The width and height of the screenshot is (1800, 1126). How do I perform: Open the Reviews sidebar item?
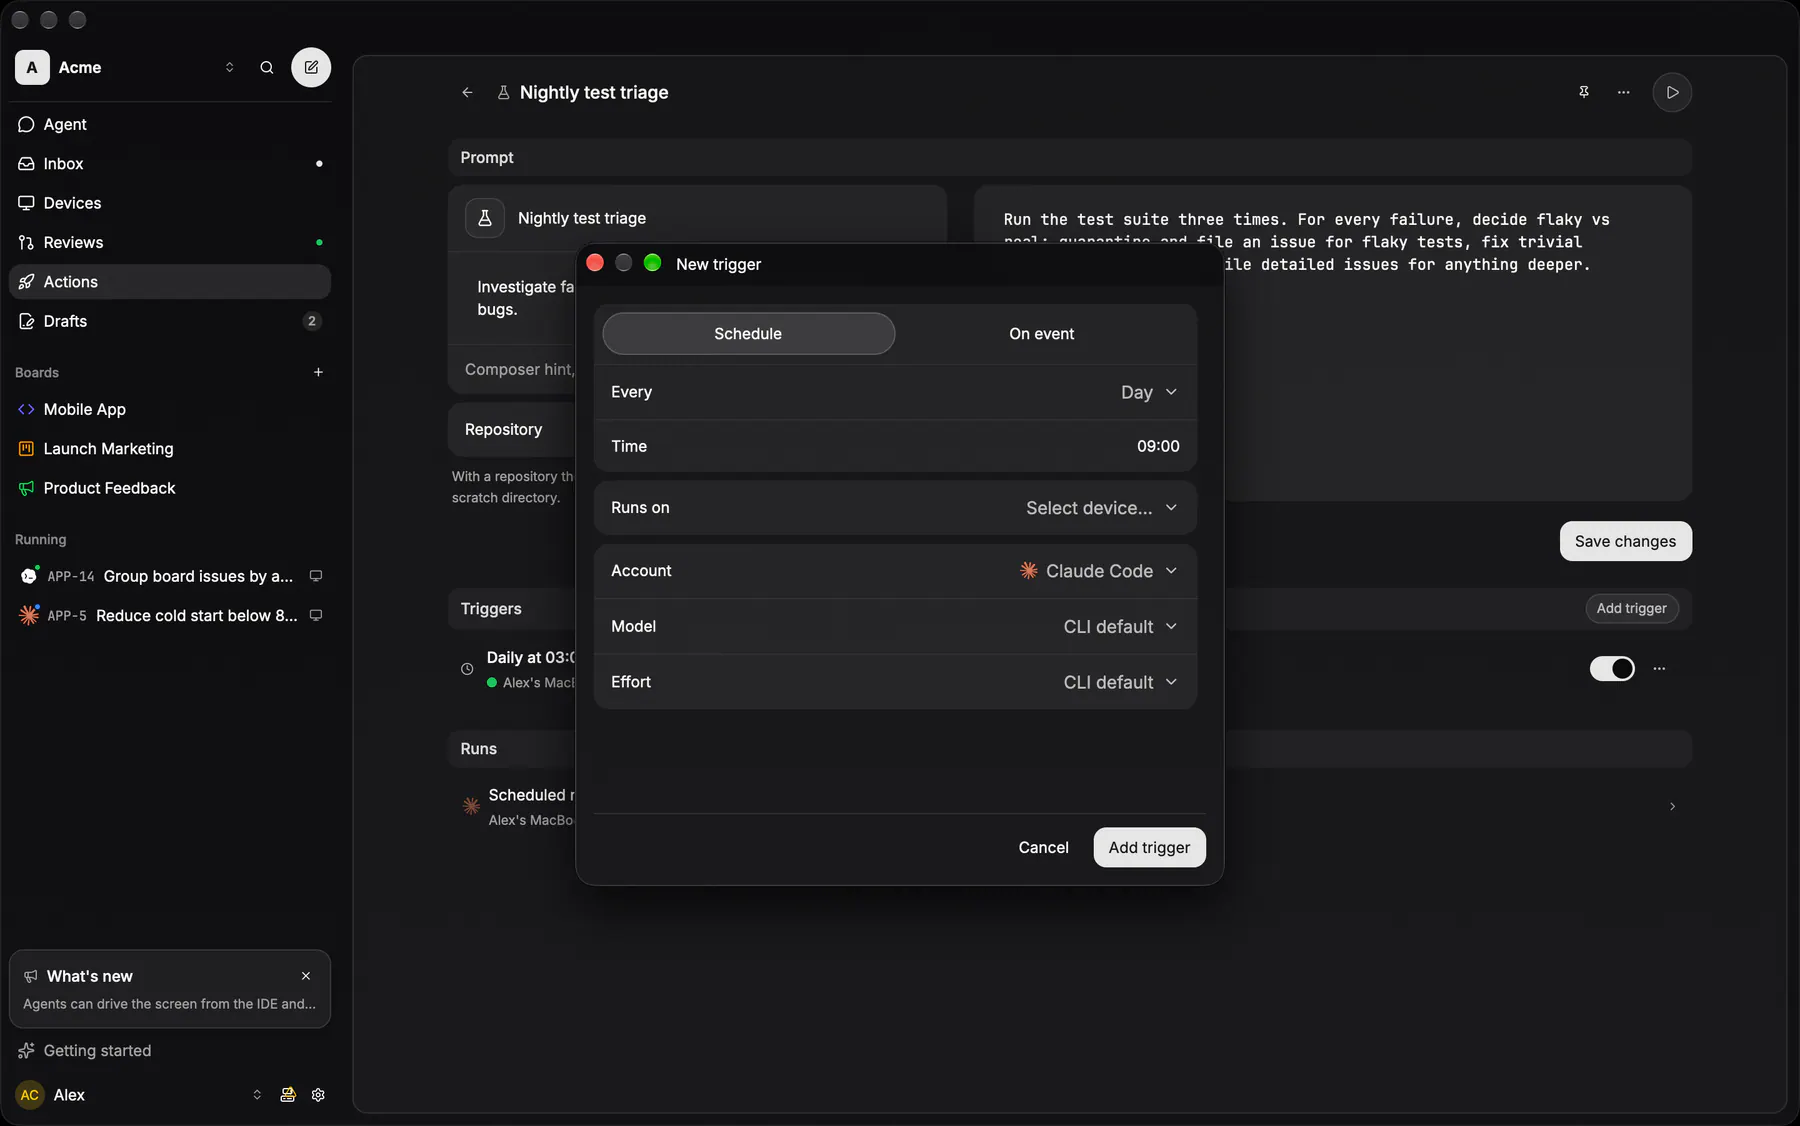[x=170, y=242]
